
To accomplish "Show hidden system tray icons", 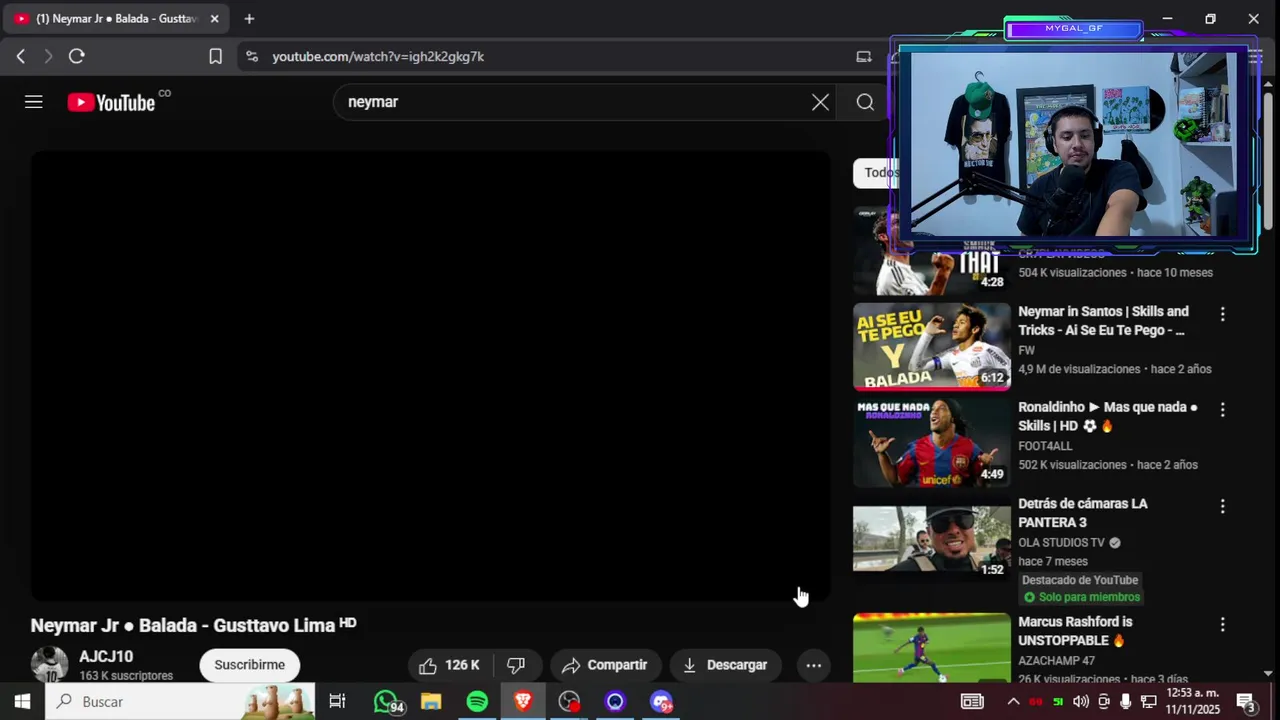I will [x=1013, y=702].
